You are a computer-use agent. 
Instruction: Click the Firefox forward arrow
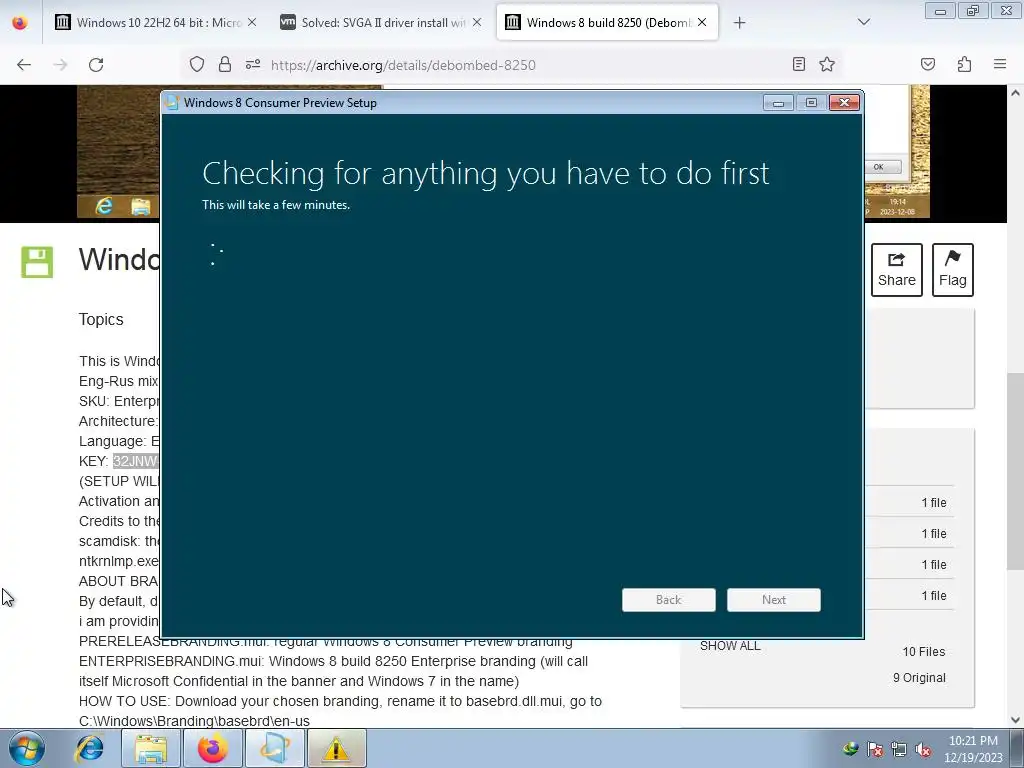[x=60, y=65]
